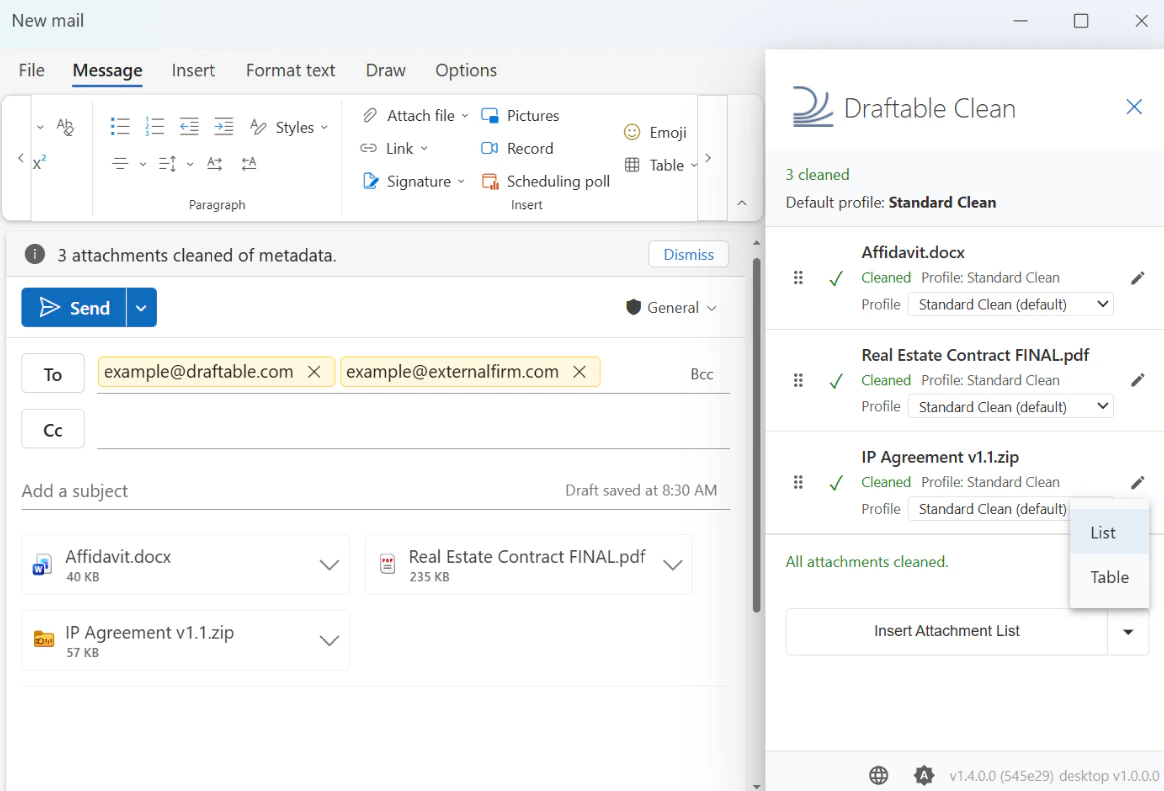Switch to the Insert tab
Viewport: 1164px width, 791px height.
click(193, 70)
